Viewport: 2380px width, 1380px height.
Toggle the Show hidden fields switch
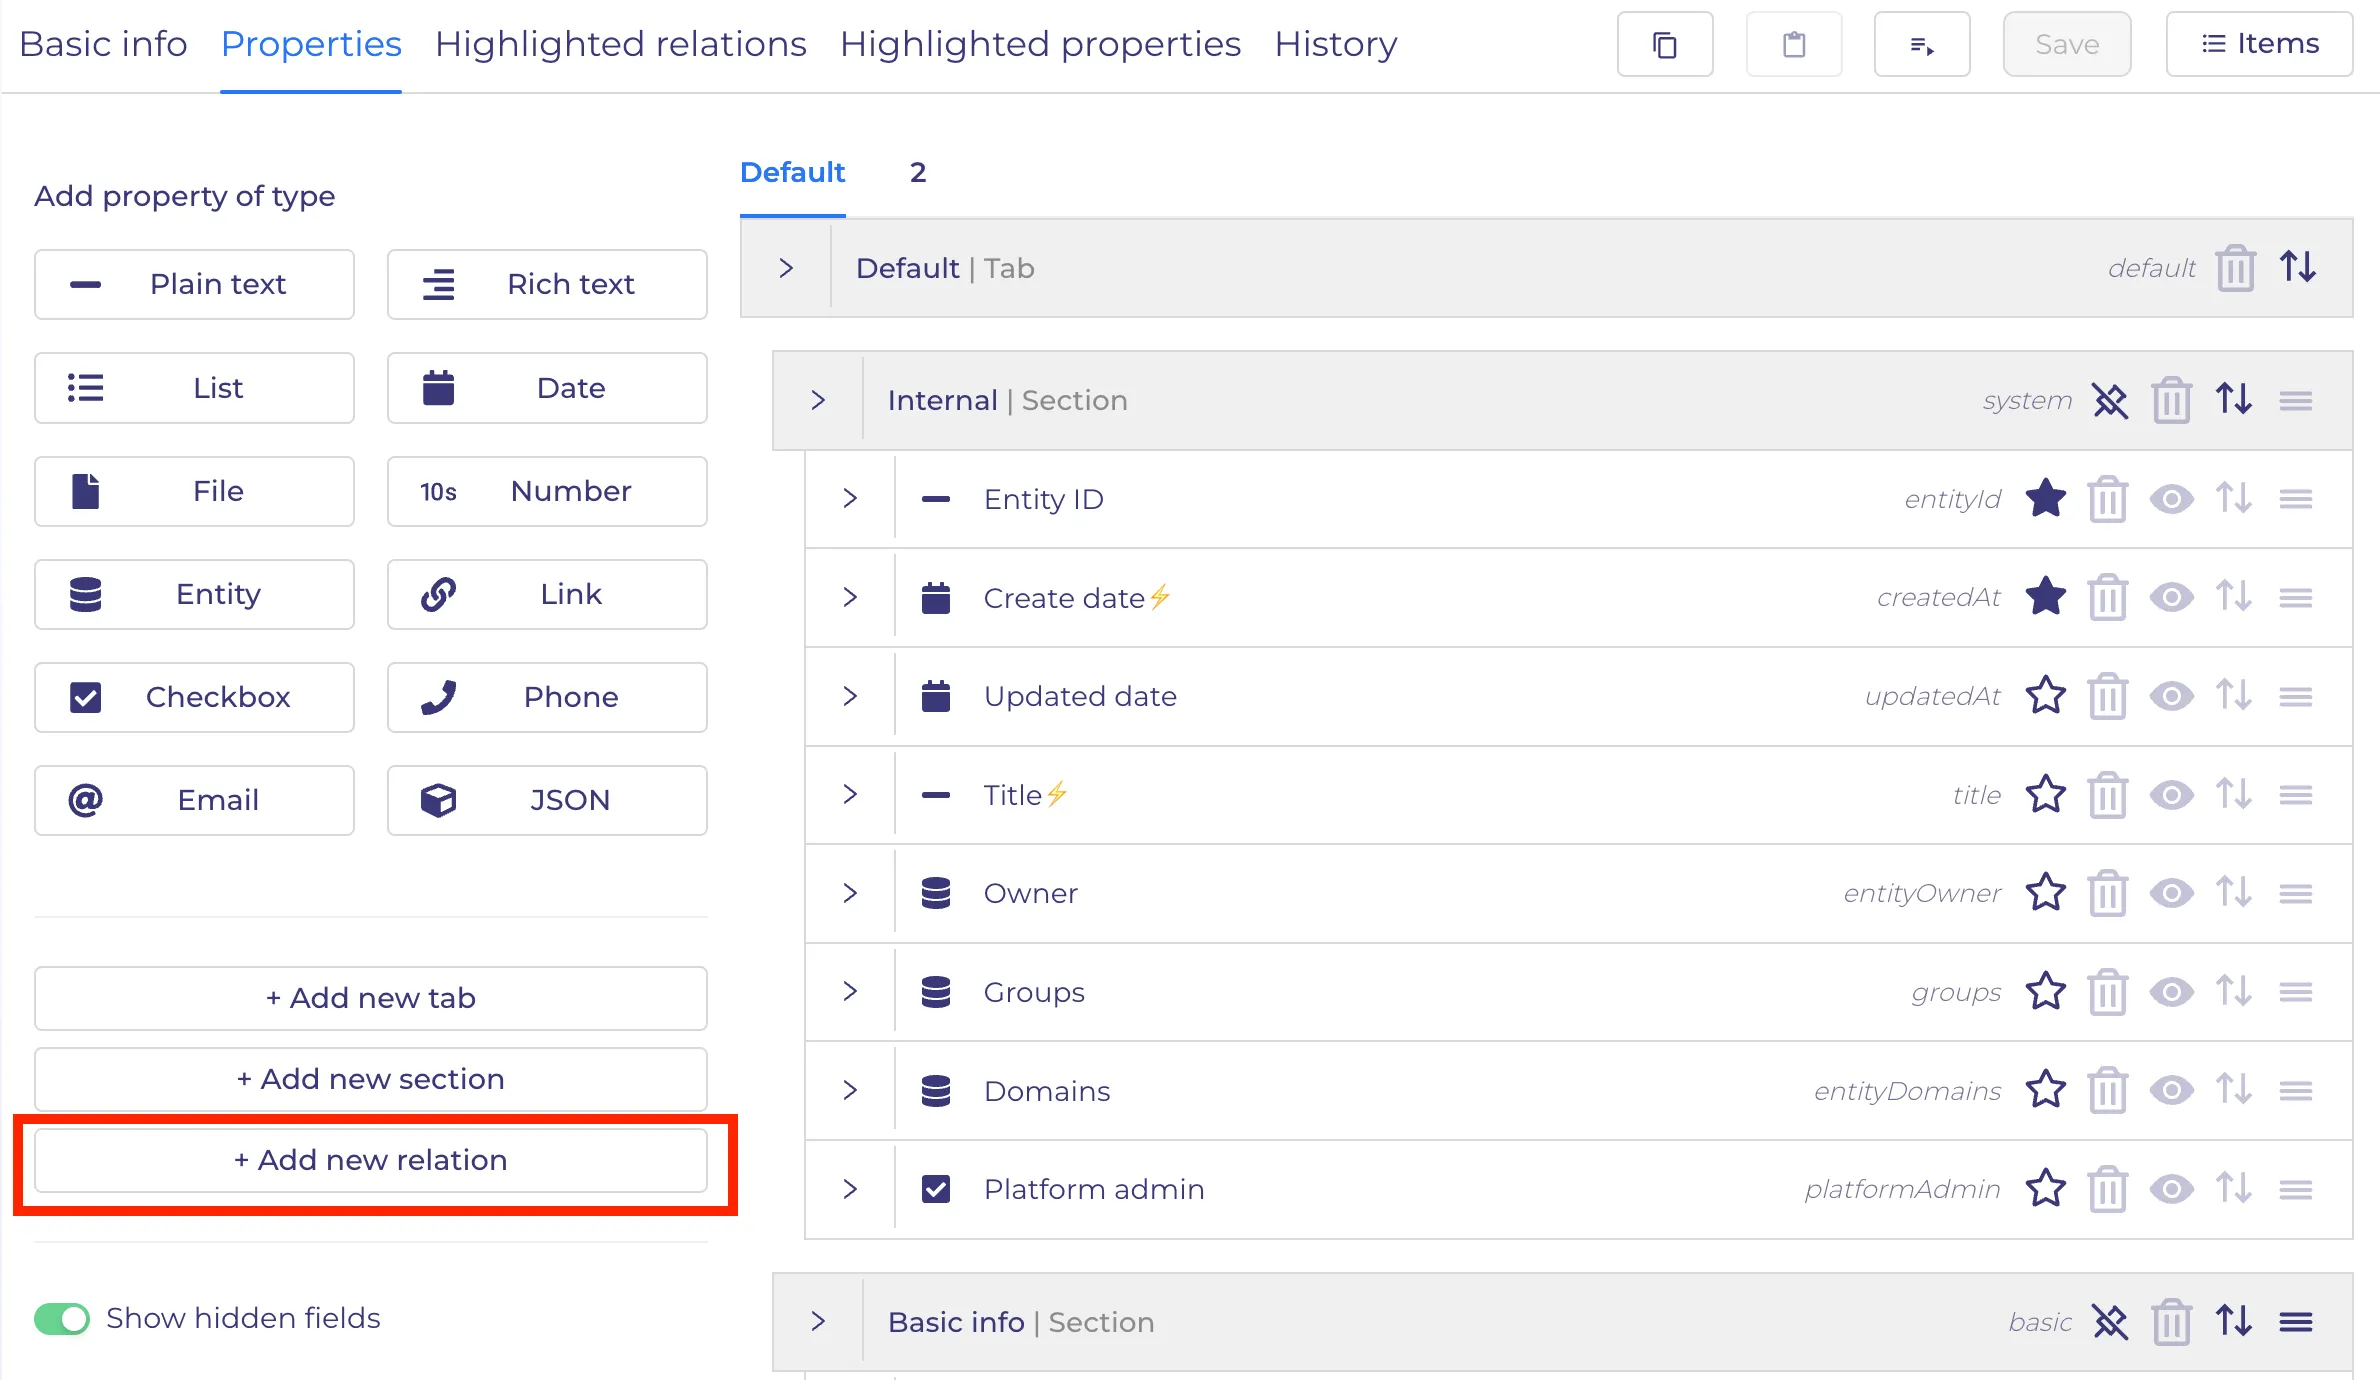62,1318
